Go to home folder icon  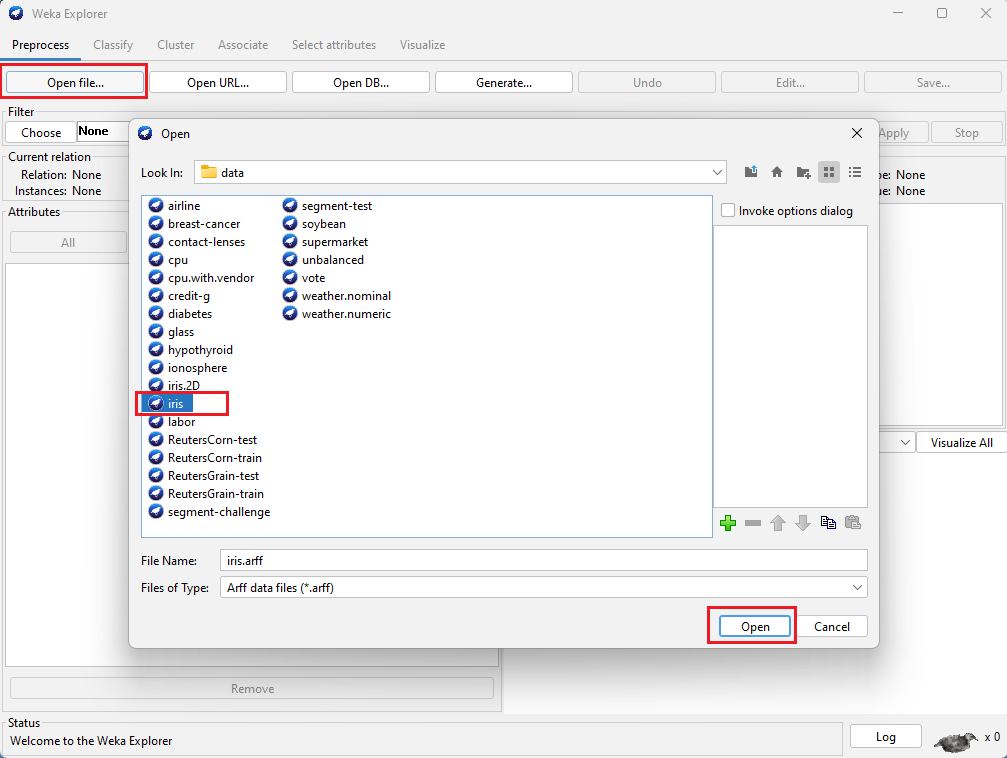click(x=776, y=172)
